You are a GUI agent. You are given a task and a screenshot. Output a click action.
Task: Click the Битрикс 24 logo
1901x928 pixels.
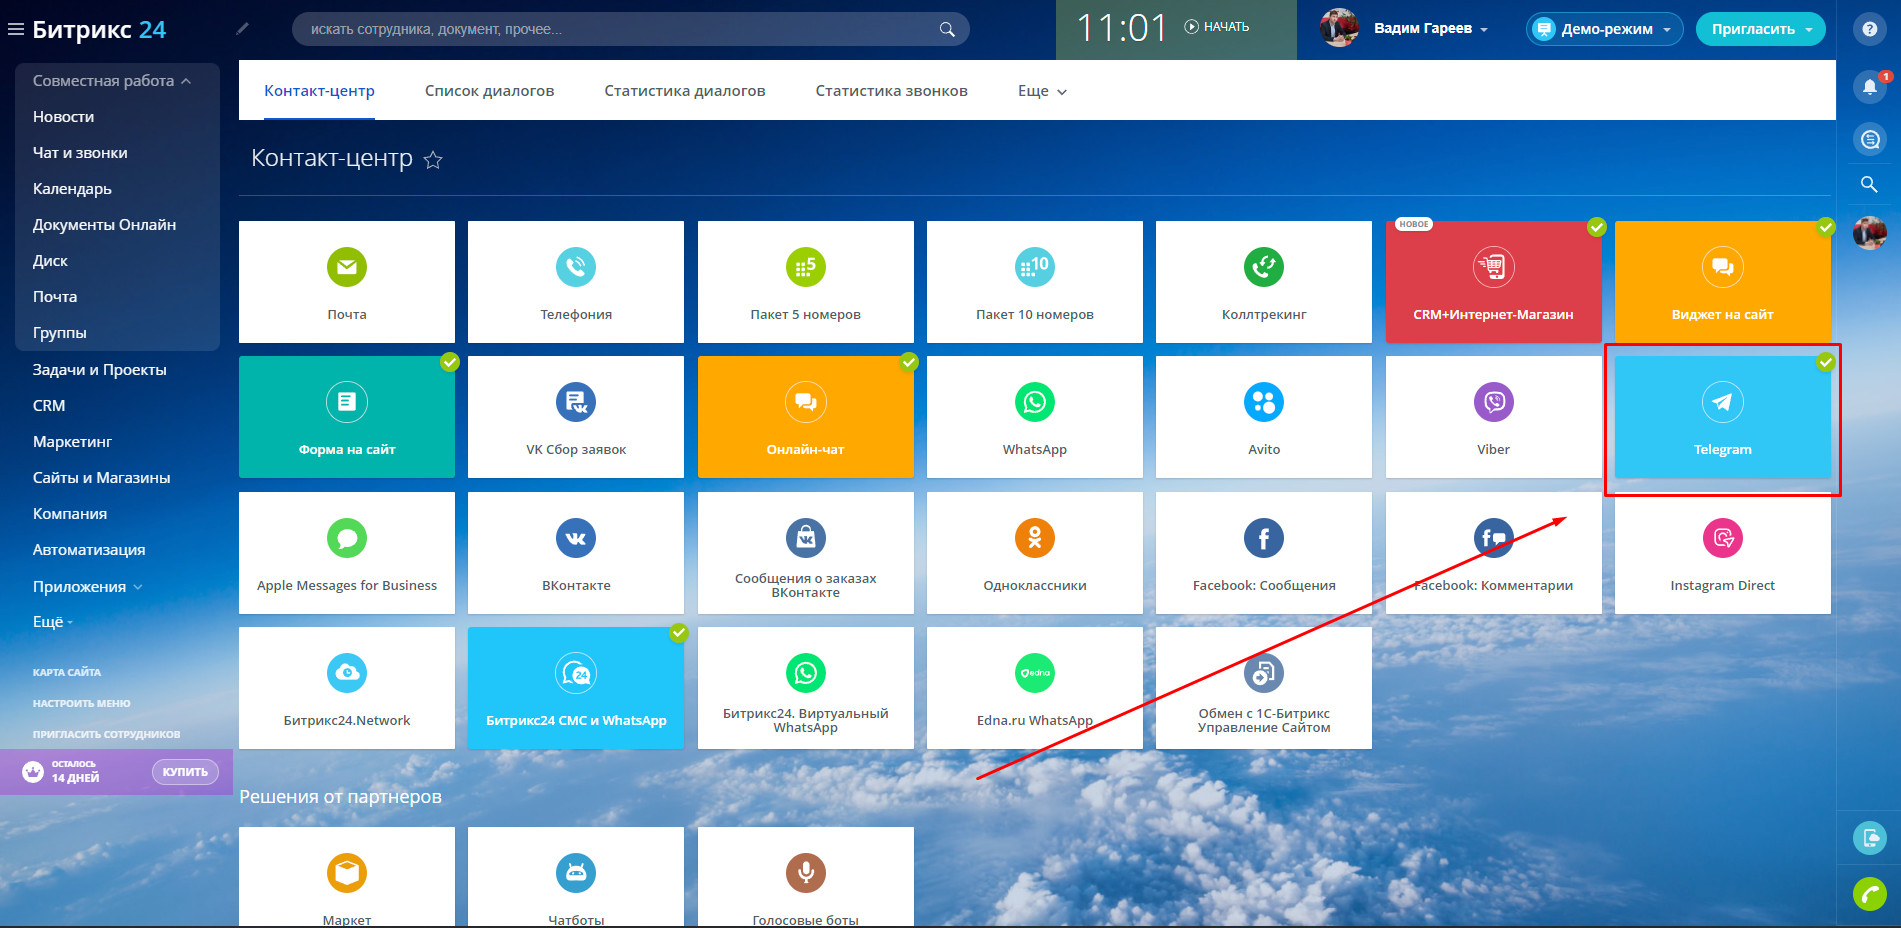pos(99,30)
